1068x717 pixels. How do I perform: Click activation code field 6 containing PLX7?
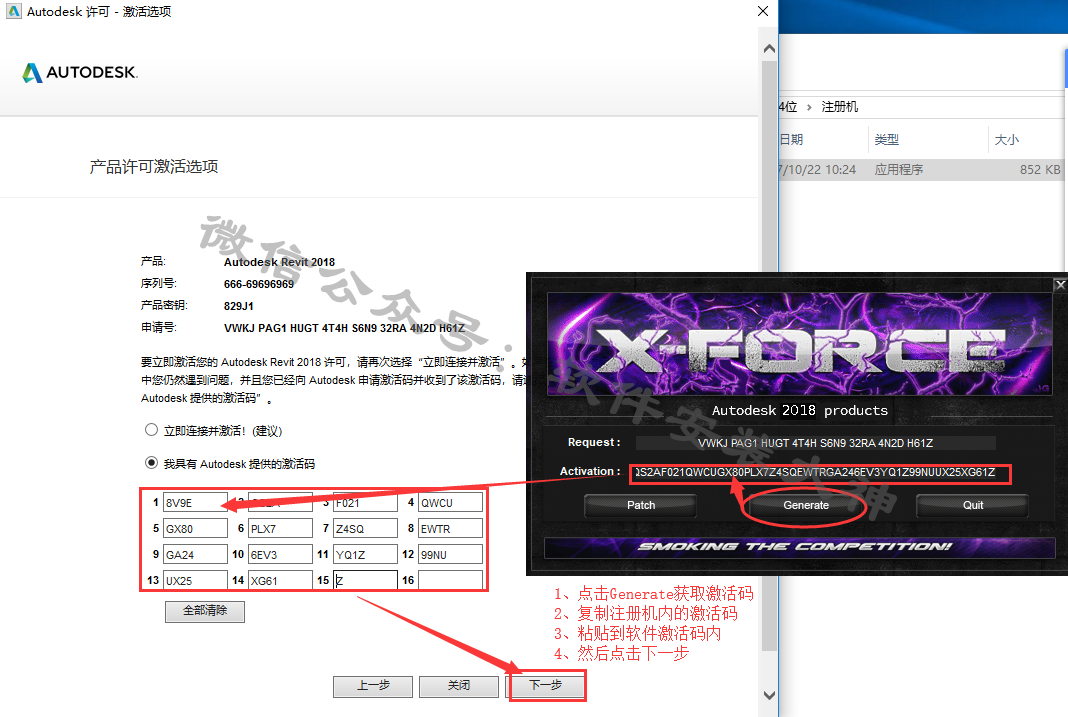(280, 528)
